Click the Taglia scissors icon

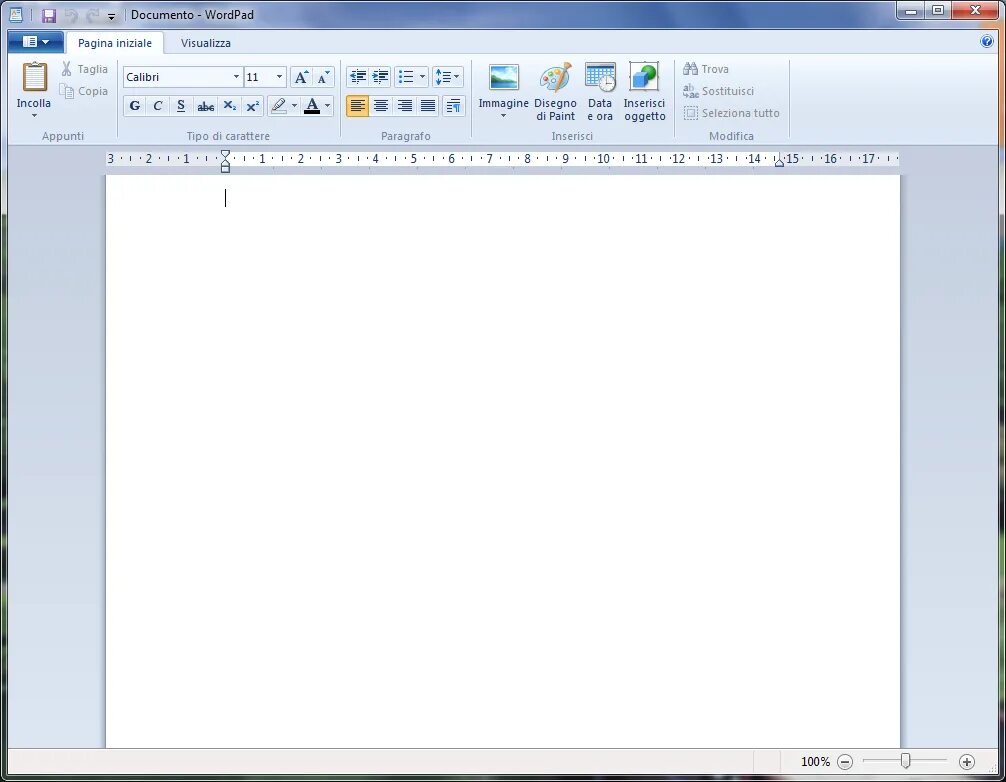(67, 69)
